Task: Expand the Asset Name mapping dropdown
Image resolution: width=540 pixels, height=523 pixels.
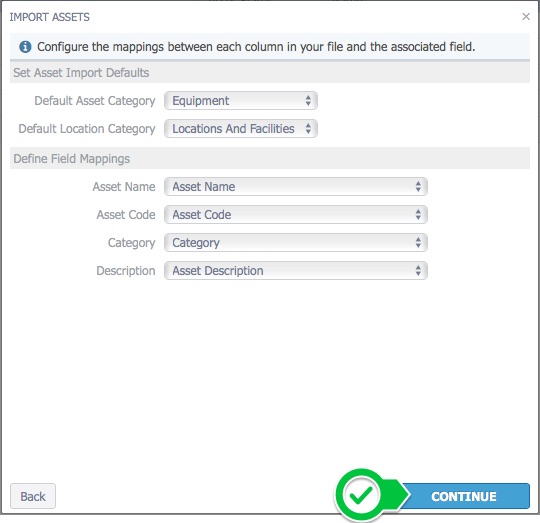Action: tap(296, 187)
